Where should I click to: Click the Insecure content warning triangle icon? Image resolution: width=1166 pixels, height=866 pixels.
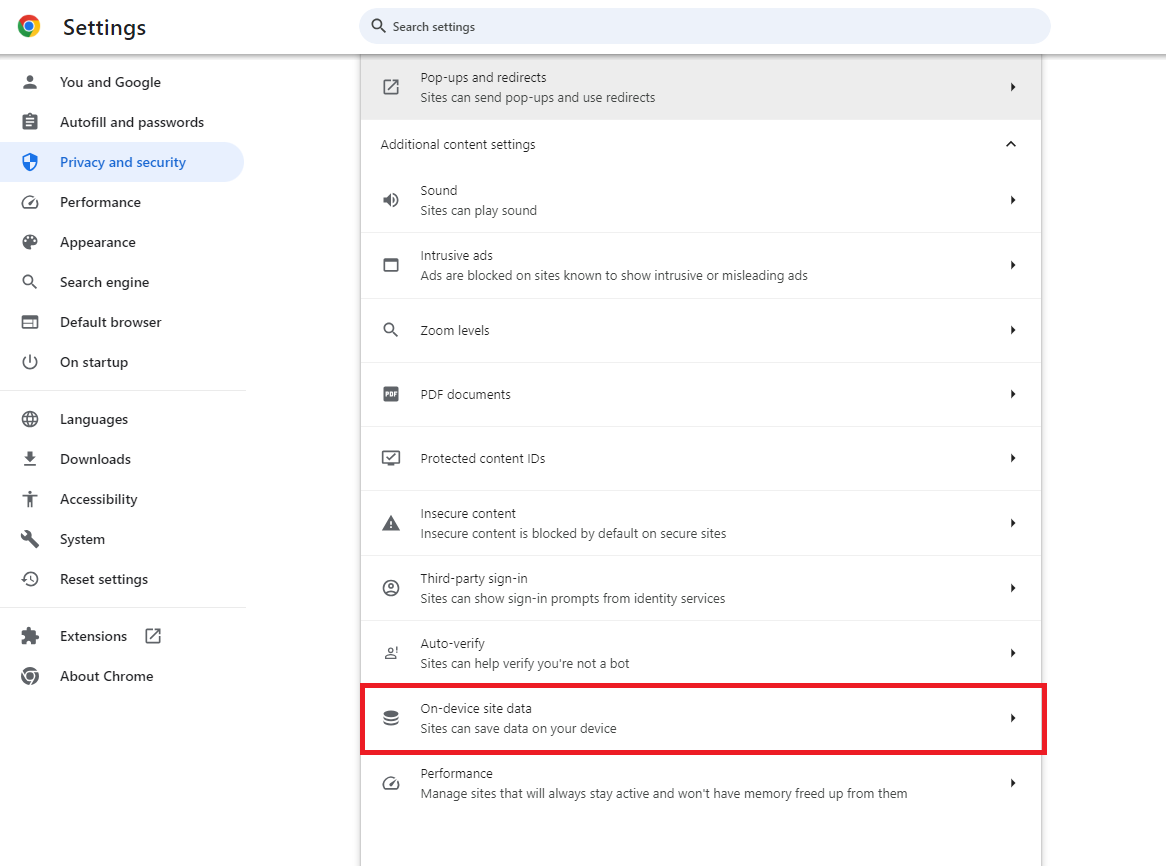pyautogui.click(x=391, y=523)
